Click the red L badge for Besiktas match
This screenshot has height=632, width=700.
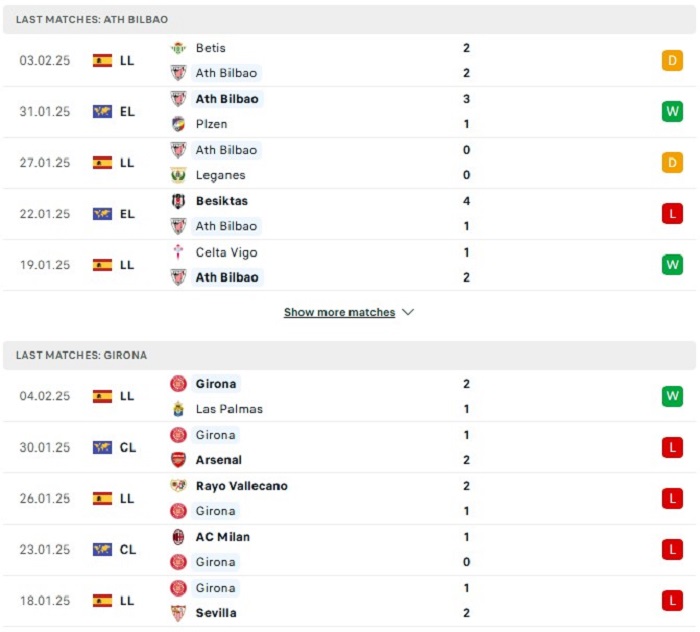[672, 213]
